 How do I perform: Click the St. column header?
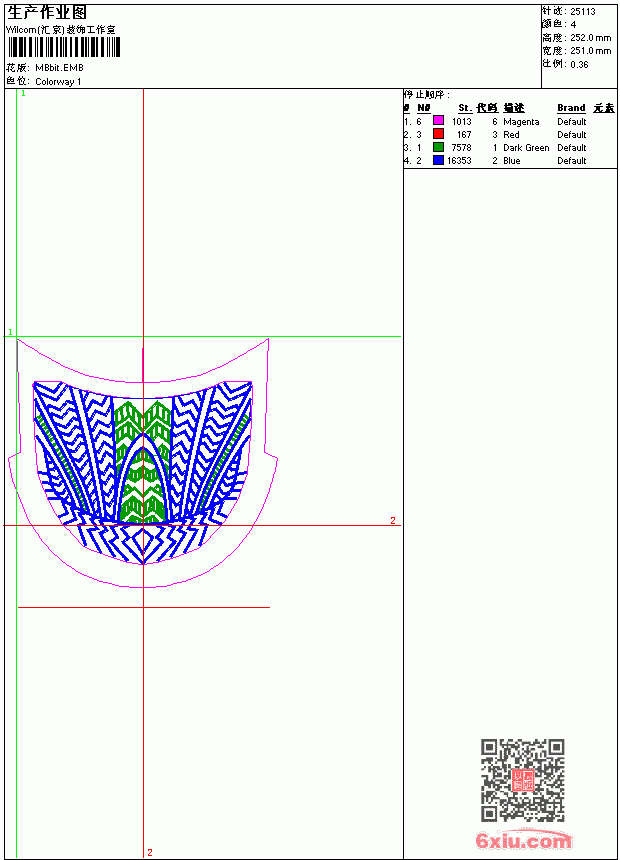465,108
